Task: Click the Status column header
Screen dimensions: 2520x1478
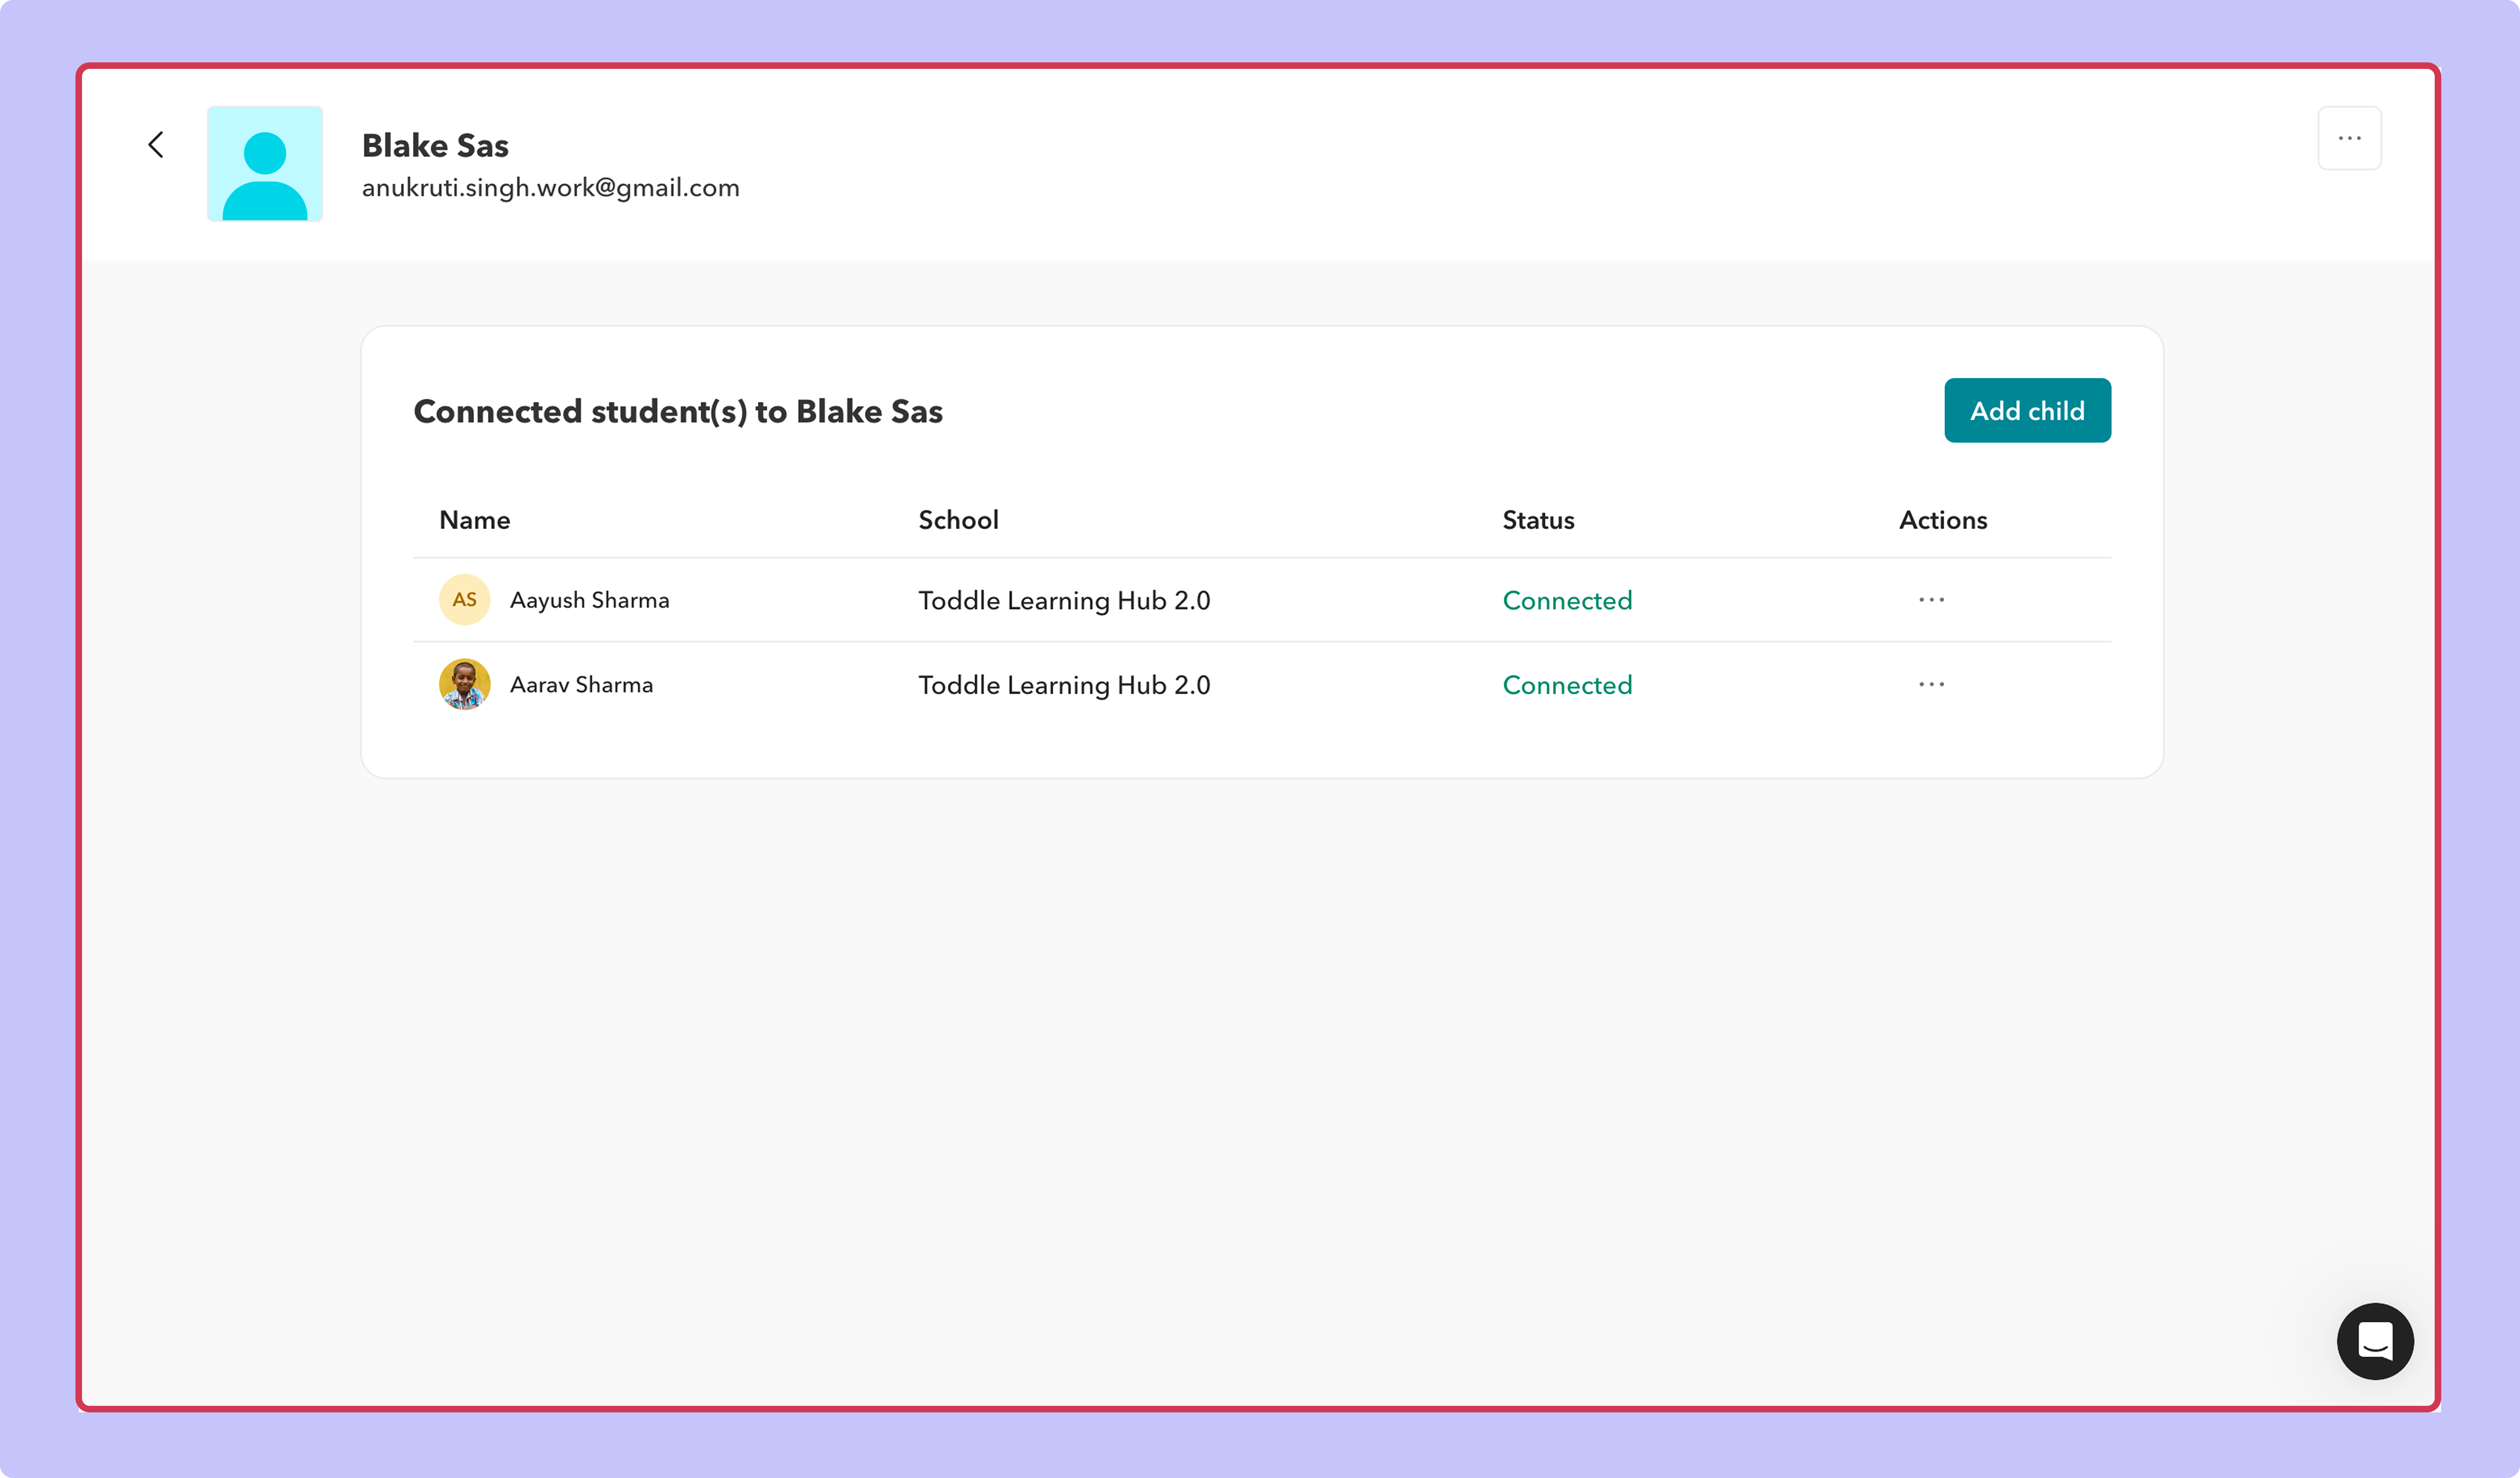Action: (1538, 520)
